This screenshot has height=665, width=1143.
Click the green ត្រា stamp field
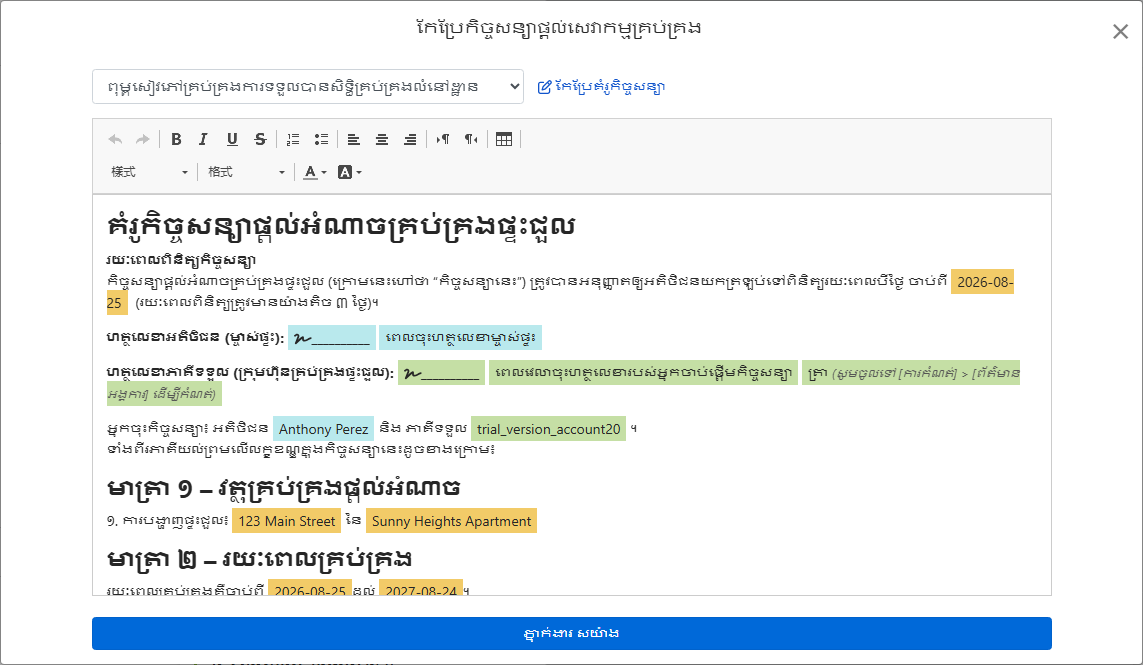(x=910, y=373)
